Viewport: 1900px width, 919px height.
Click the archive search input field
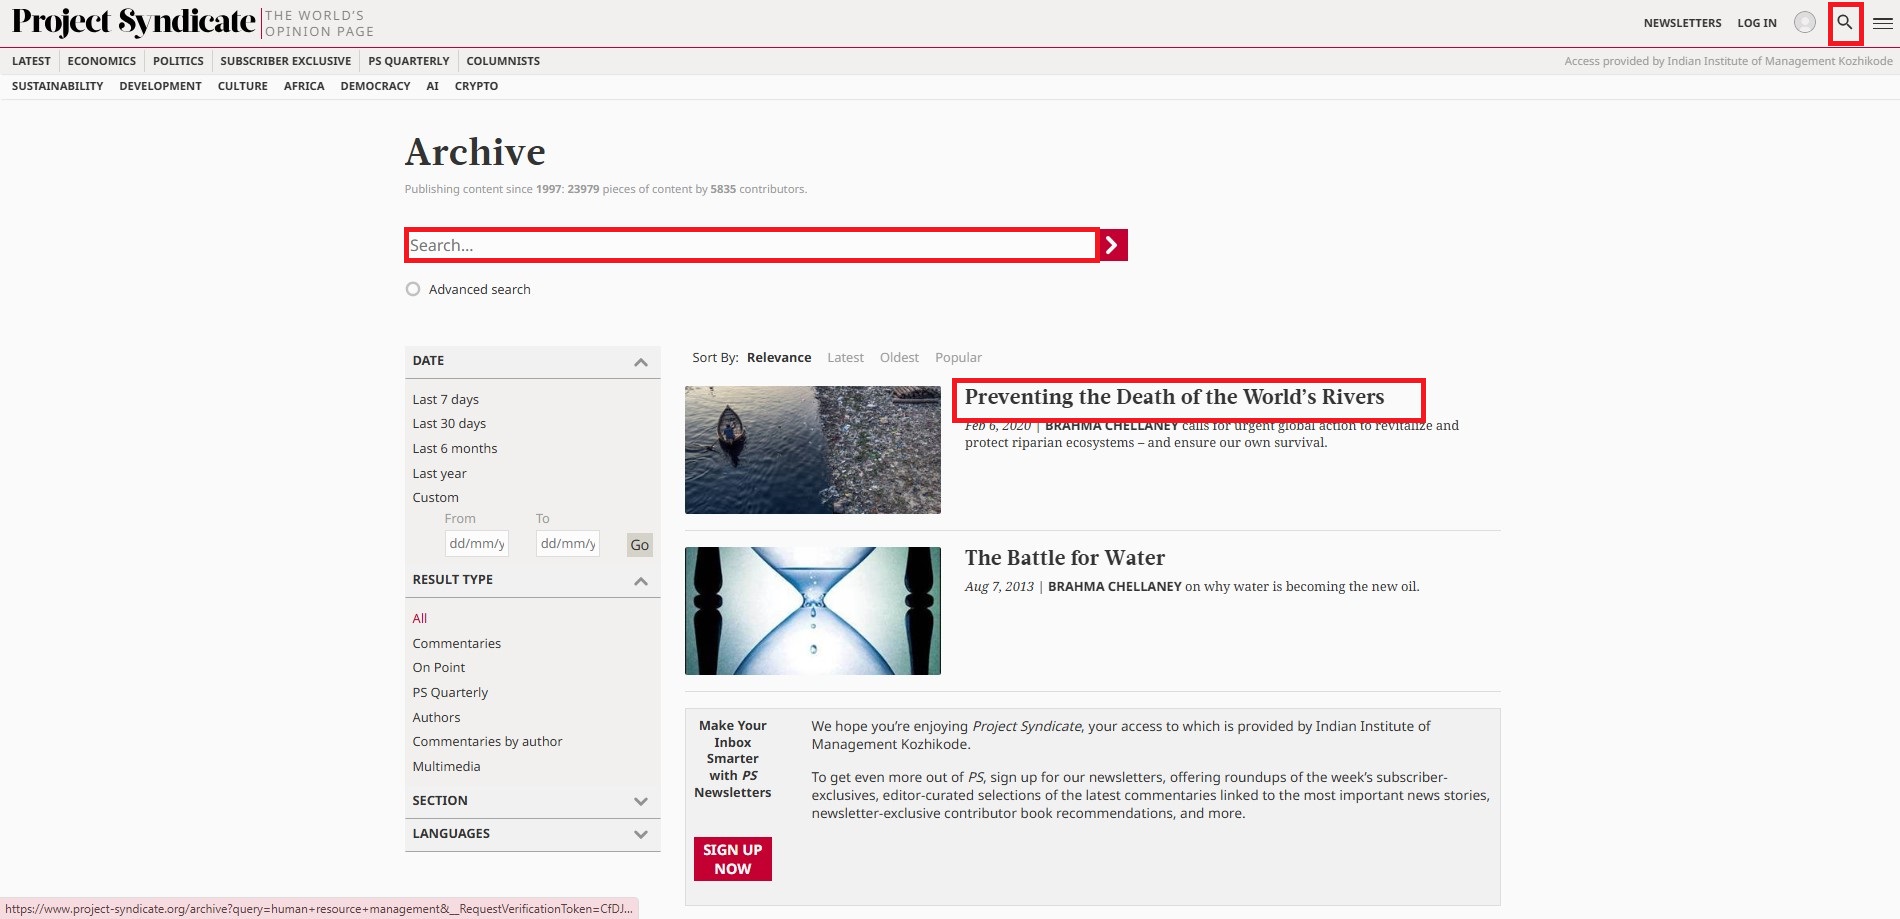pyautogui.click(x=751, y=245)
